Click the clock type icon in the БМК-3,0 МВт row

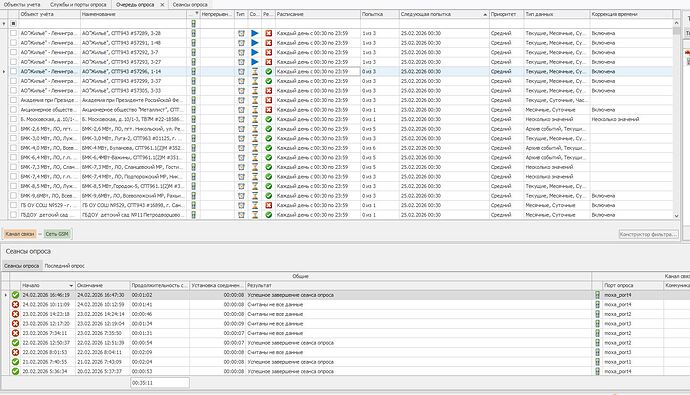241,139
